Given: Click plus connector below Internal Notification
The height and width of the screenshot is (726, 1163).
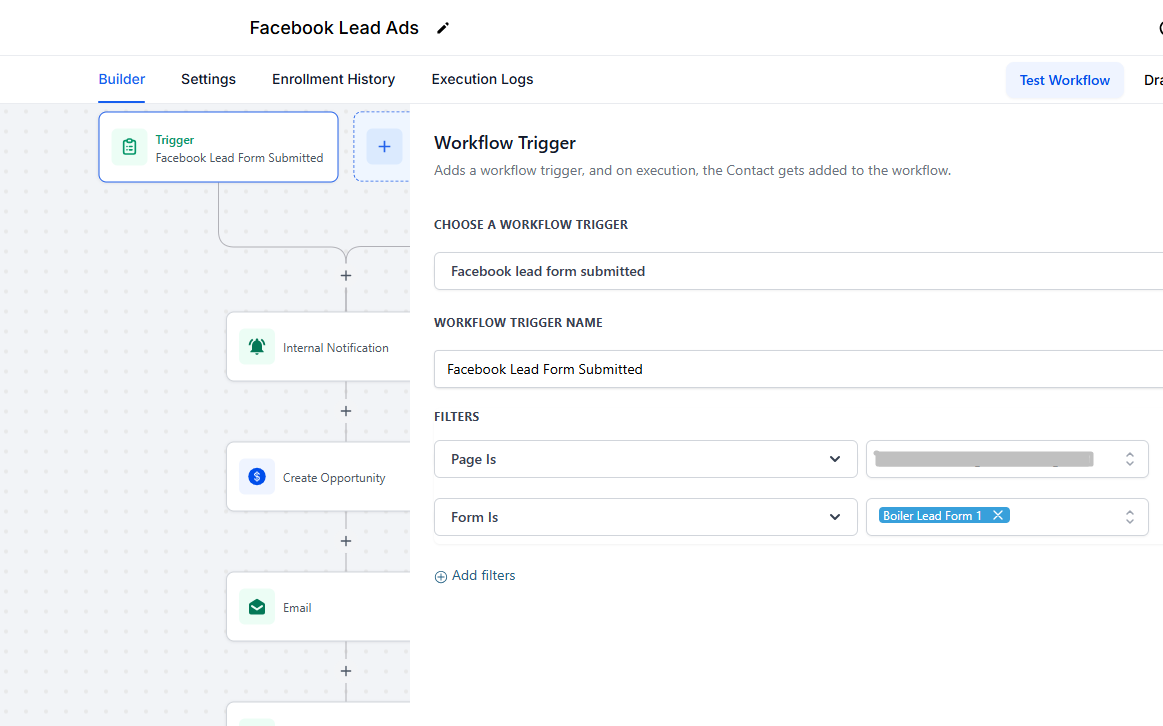Looking at the screenshot, I should [346, 411].
